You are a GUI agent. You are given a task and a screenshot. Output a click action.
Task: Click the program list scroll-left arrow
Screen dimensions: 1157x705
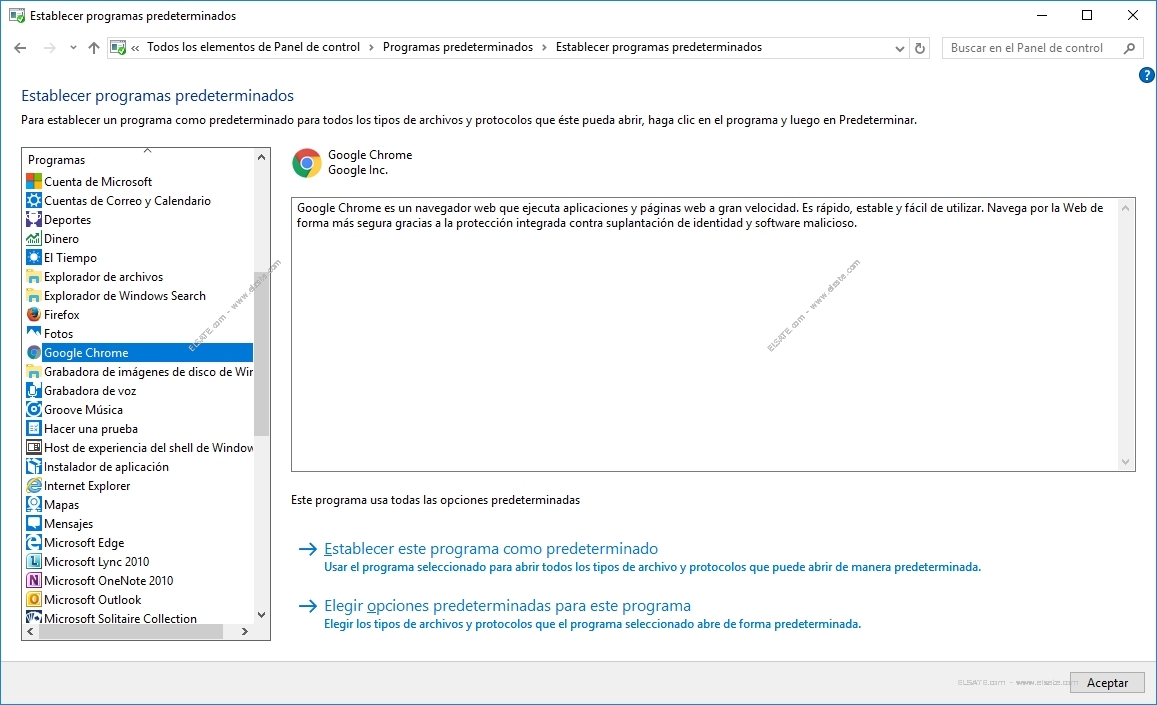tap(30, 632)
